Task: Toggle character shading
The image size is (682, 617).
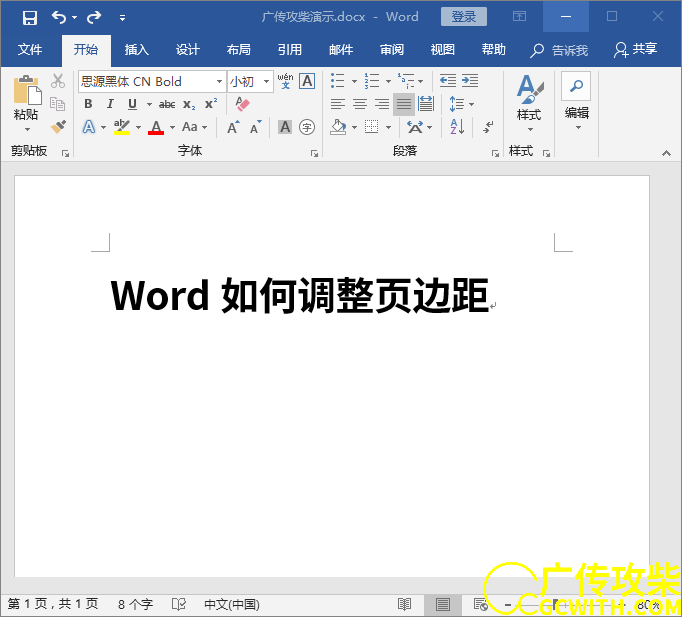Action: coord(285,127)
